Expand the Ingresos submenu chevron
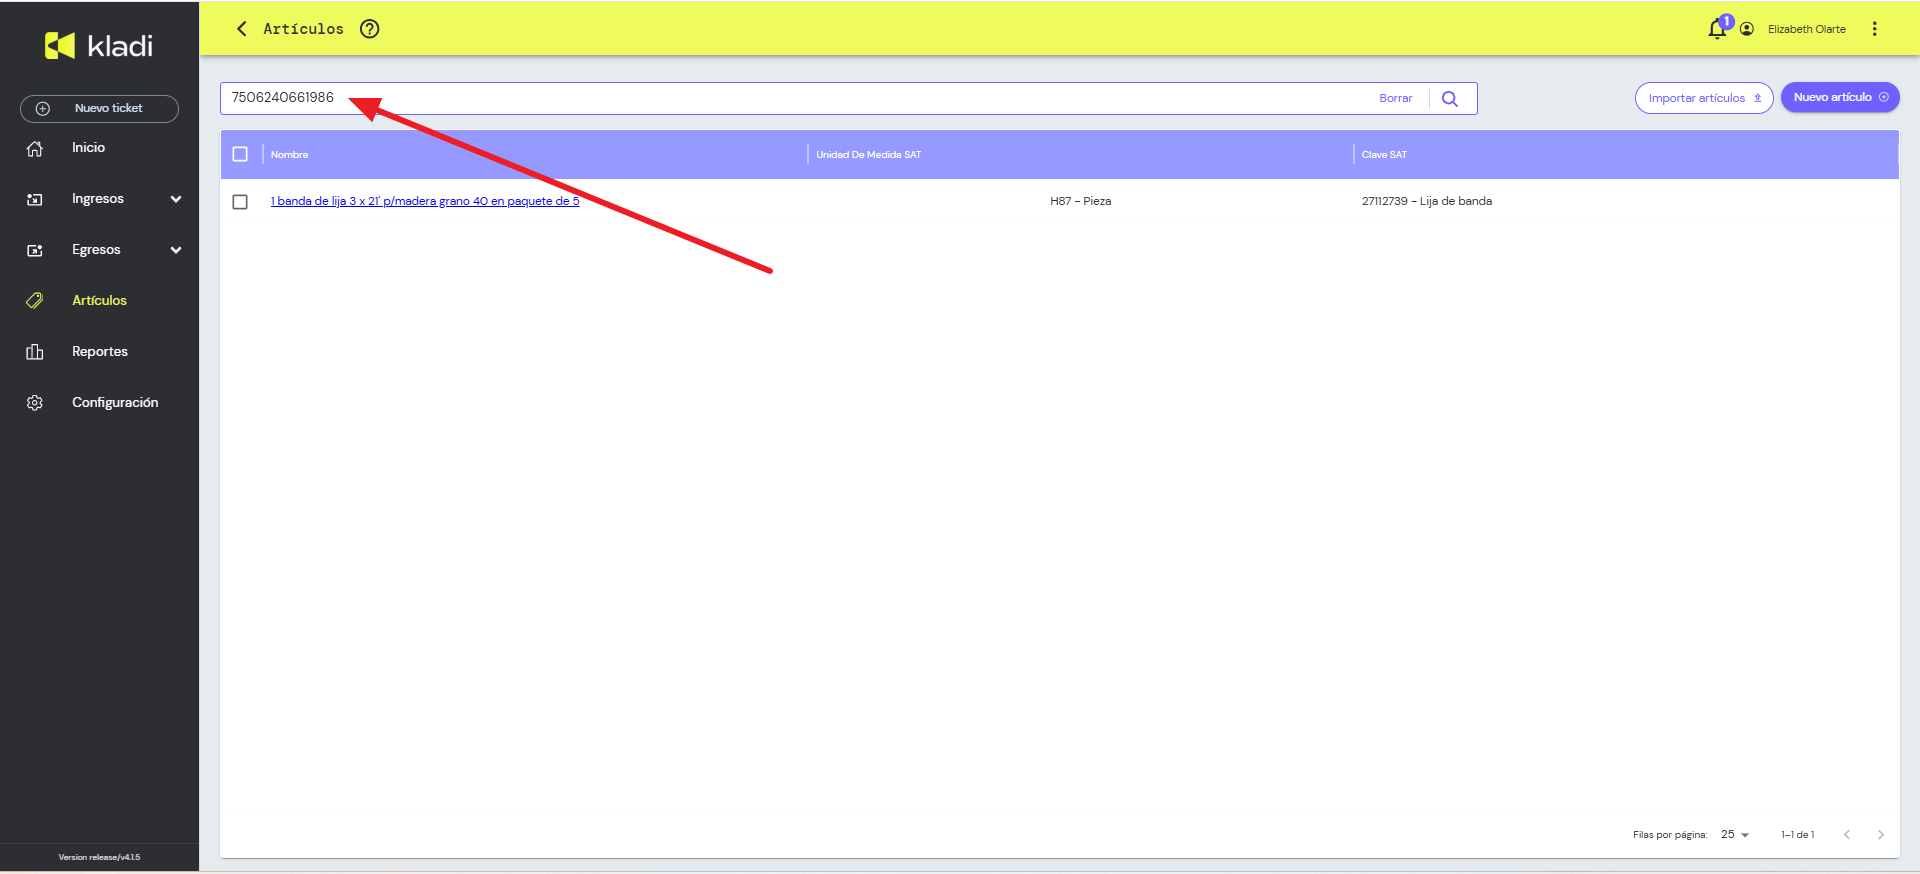Image resolution: width=1920 pixels, height=874 pixels. (x=176, y=199)
